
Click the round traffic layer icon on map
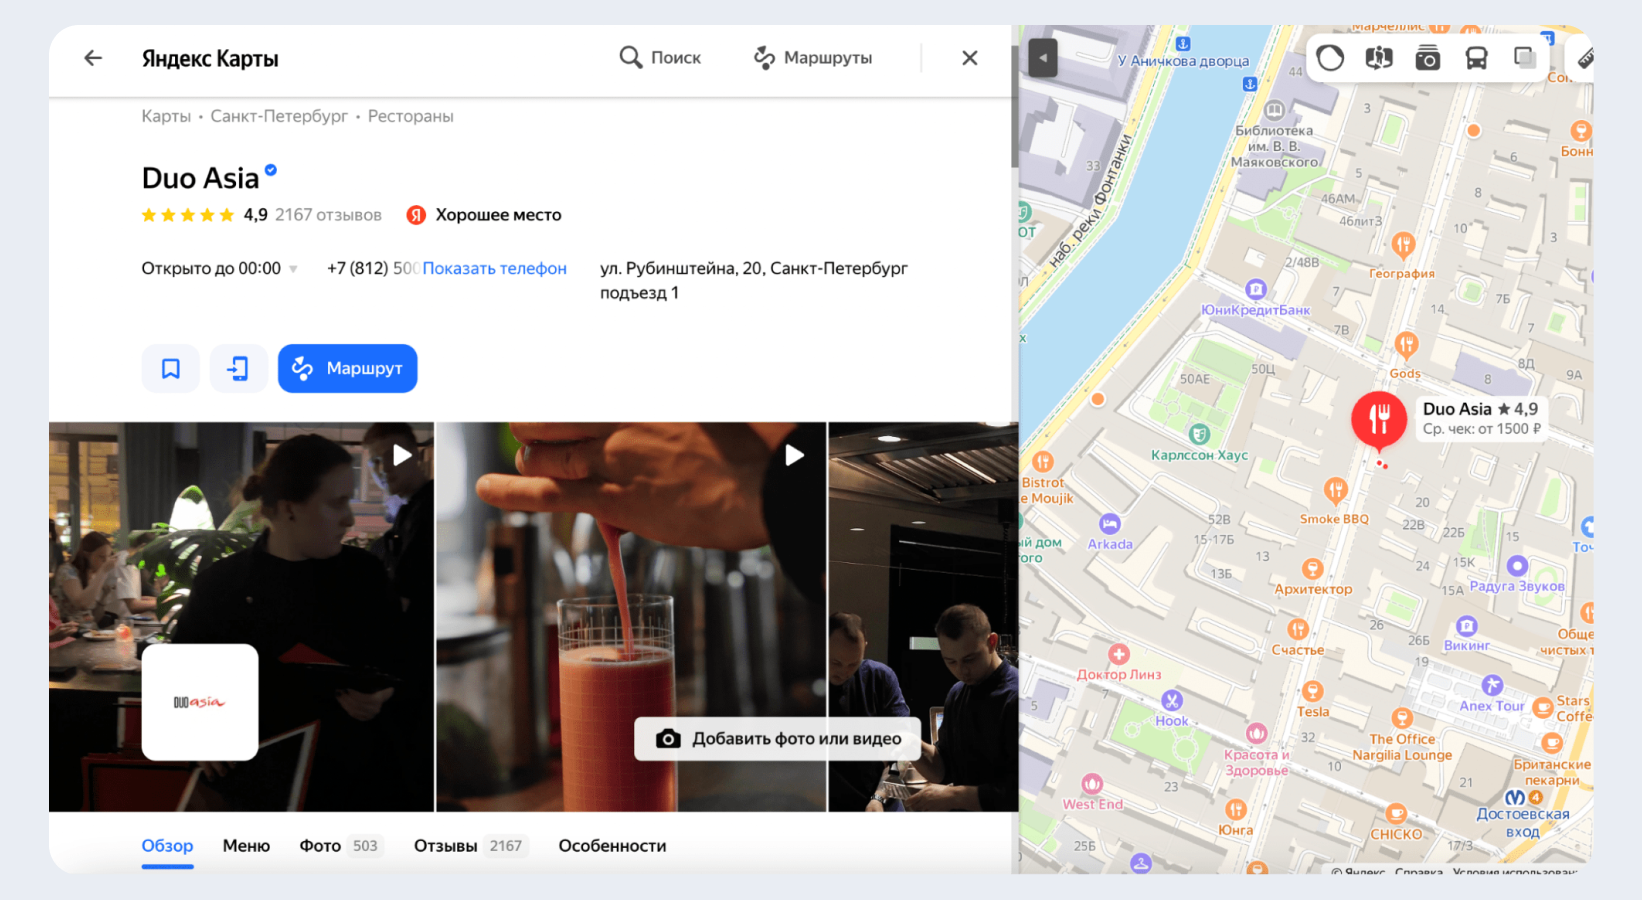pos(1330,58)
